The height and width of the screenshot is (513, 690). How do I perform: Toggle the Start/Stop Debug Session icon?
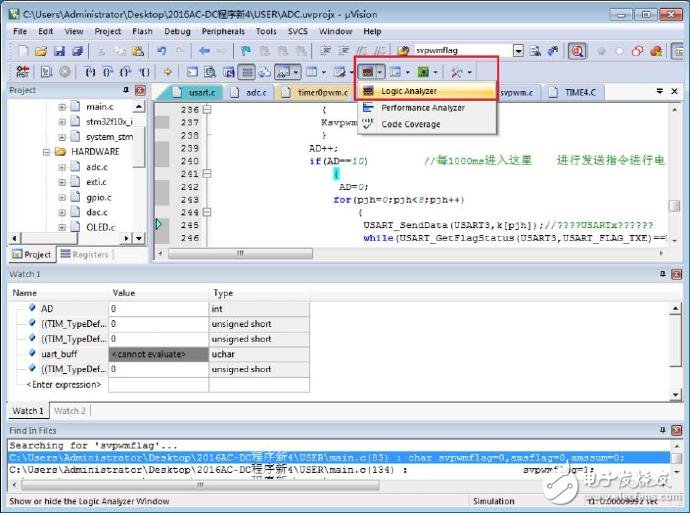pos(577,51)
